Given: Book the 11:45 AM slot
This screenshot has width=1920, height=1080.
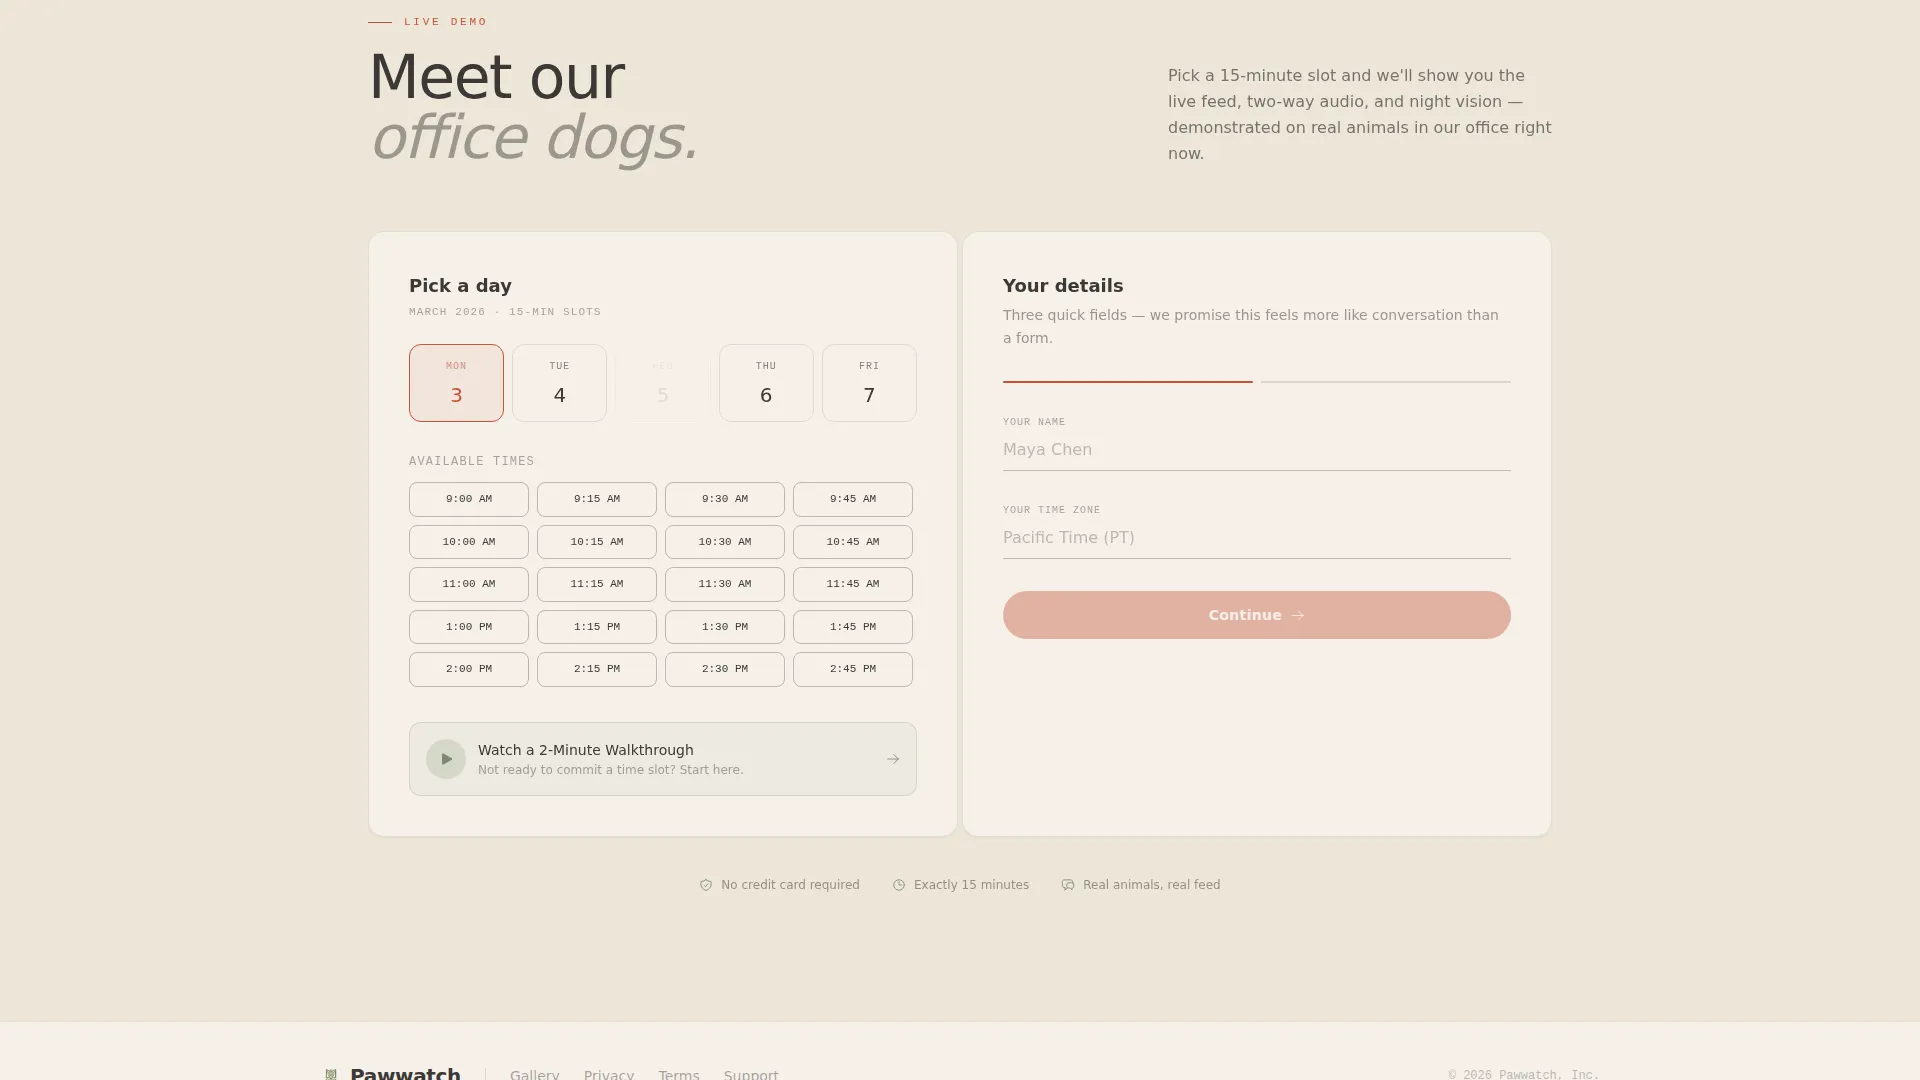Looking at the screenshot, I should pyautogui.click(x=853, y=584).
